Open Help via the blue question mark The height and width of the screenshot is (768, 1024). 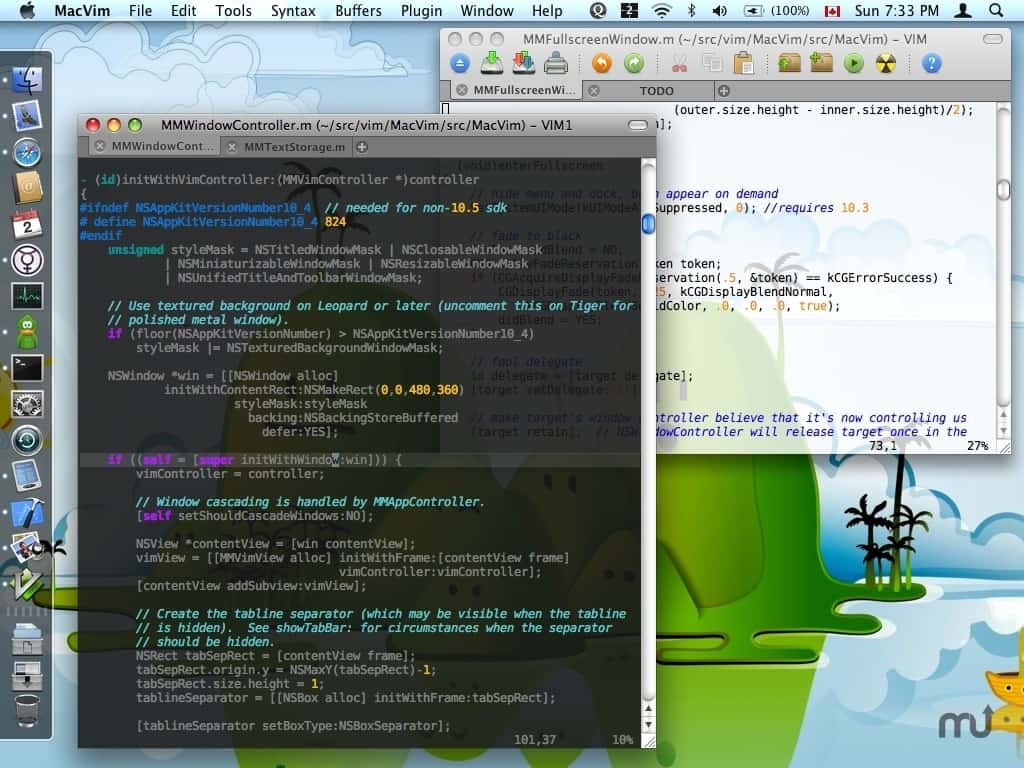(931, 64)
